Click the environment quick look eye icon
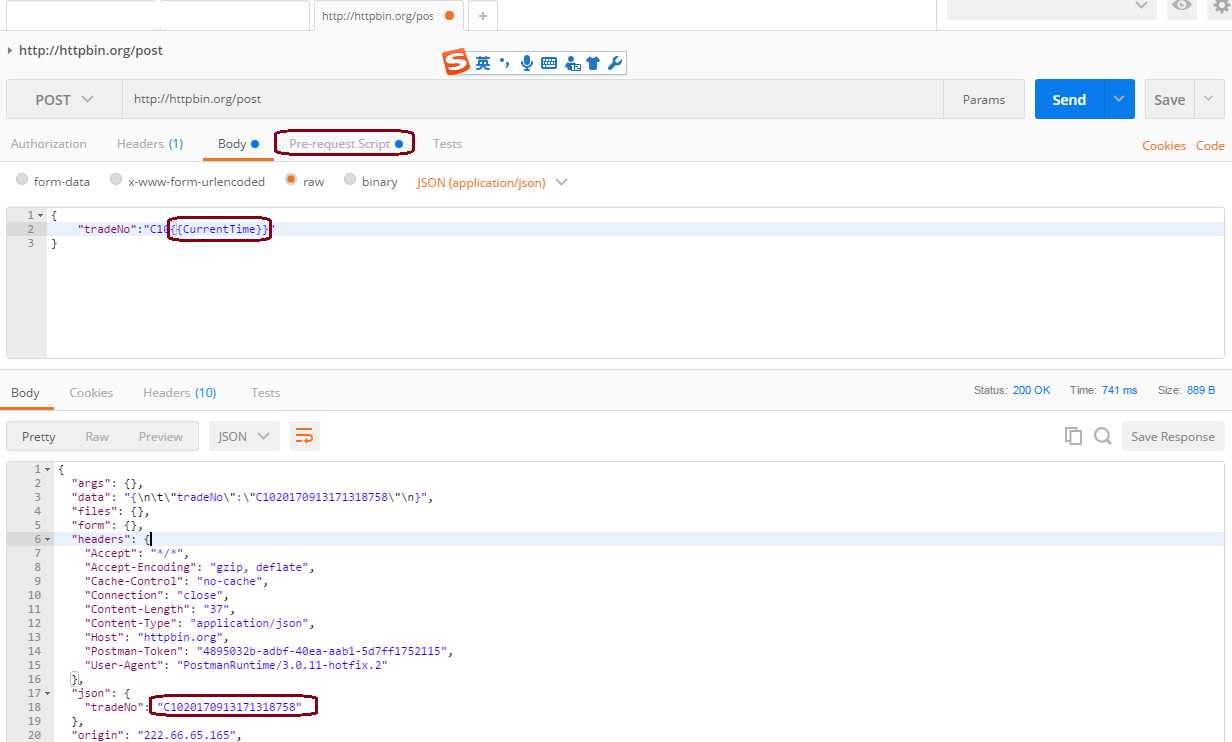Image resolution: width=1232 pixels, height=742 pixels. [1183, 6]
